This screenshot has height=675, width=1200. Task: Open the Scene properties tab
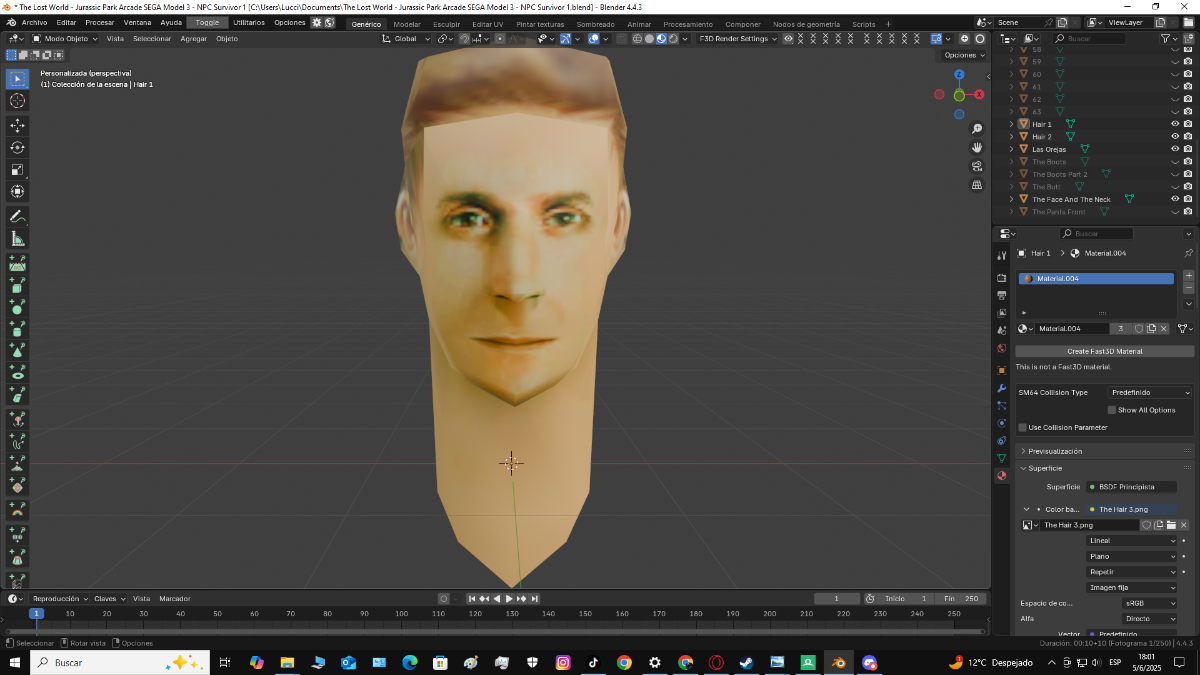(x=1001, y=331)
